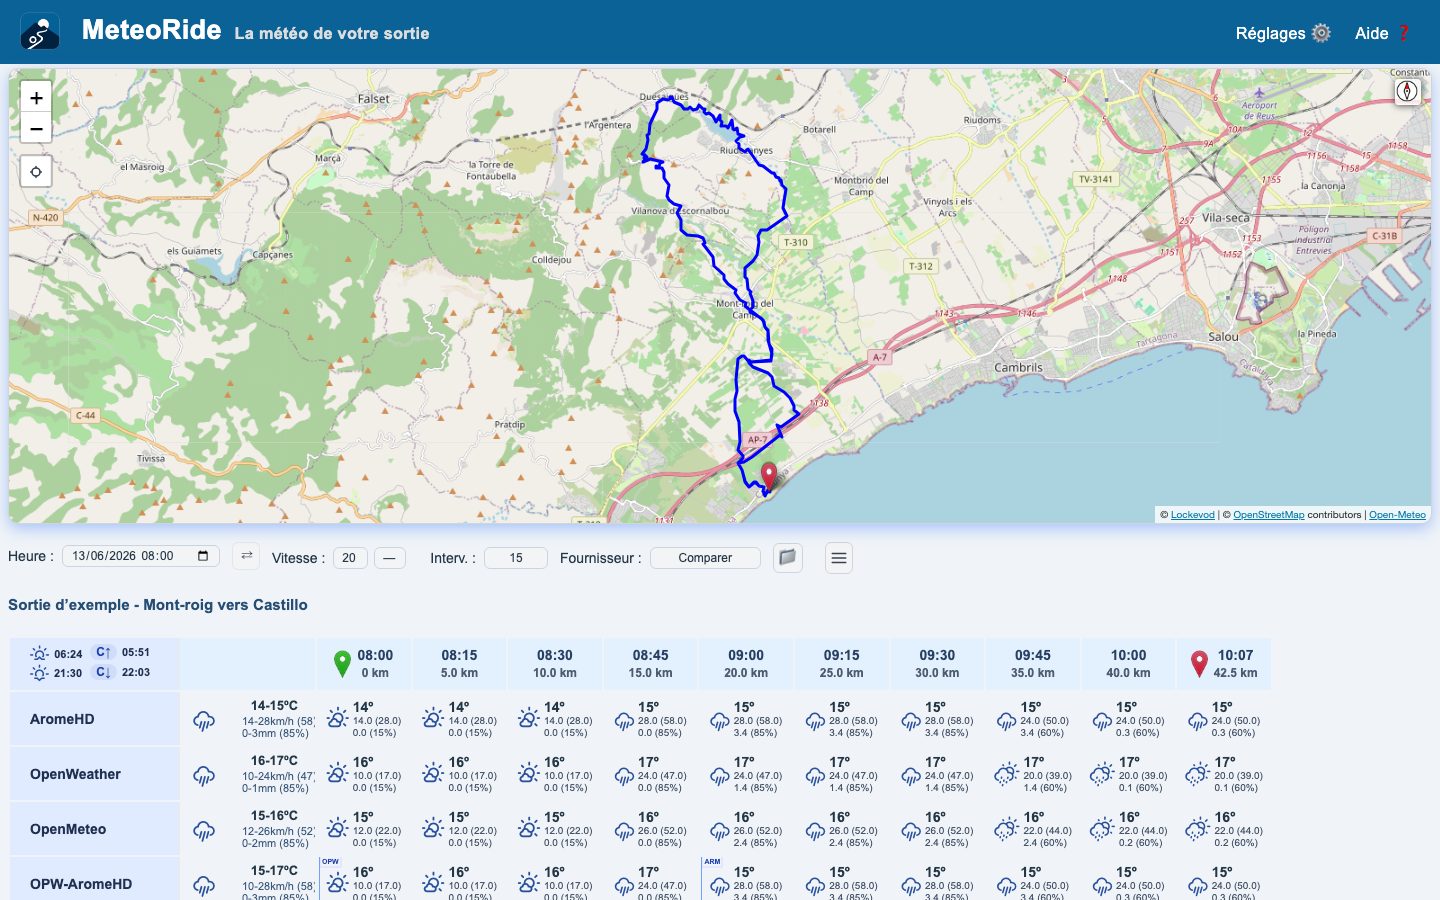Open the Fournisseur Comparer dropdown

[x=705, y=558]
